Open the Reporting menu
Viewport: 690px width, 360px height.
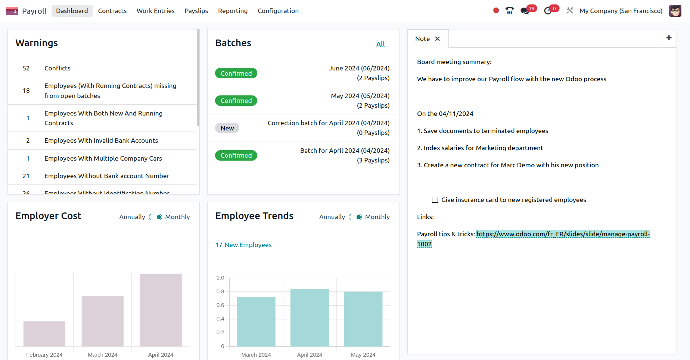pos(232,11)
